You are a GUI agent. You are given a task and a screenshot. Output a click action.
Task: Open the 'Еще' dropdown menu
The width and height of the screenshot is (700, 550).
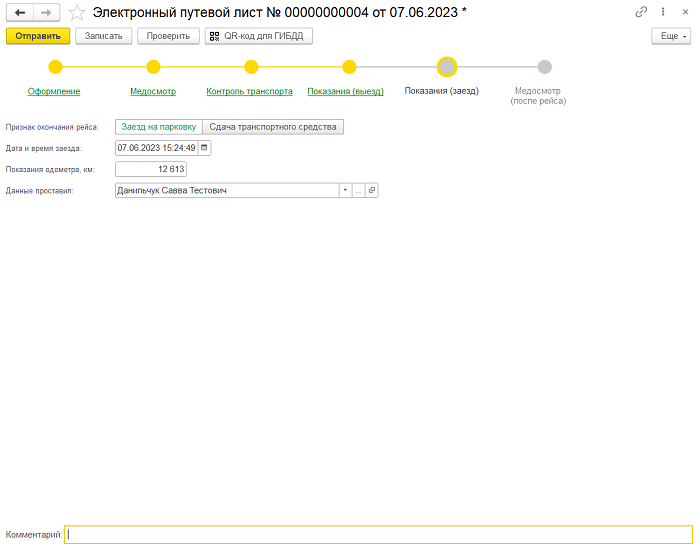click(x=670, y=36)
